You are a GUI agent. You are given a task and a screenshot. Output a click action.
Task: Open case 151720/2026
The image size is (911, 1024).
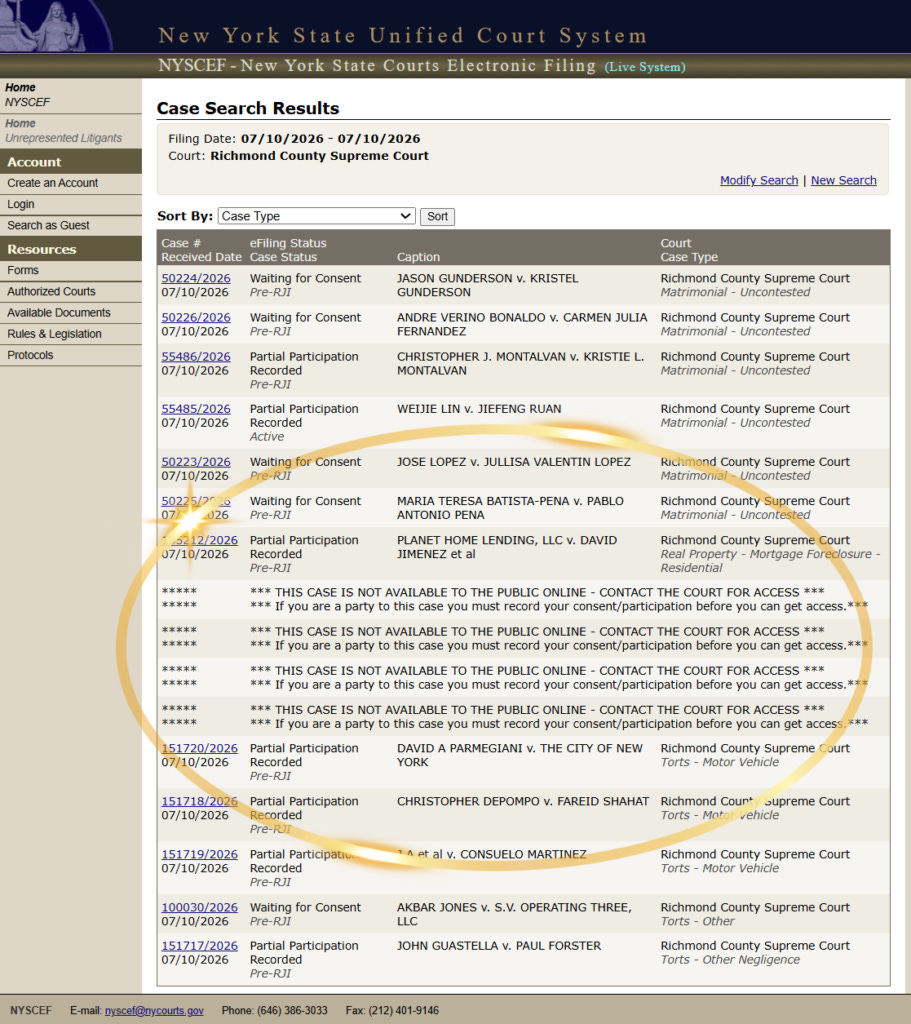pyautogui.click(x=199, y=748)
